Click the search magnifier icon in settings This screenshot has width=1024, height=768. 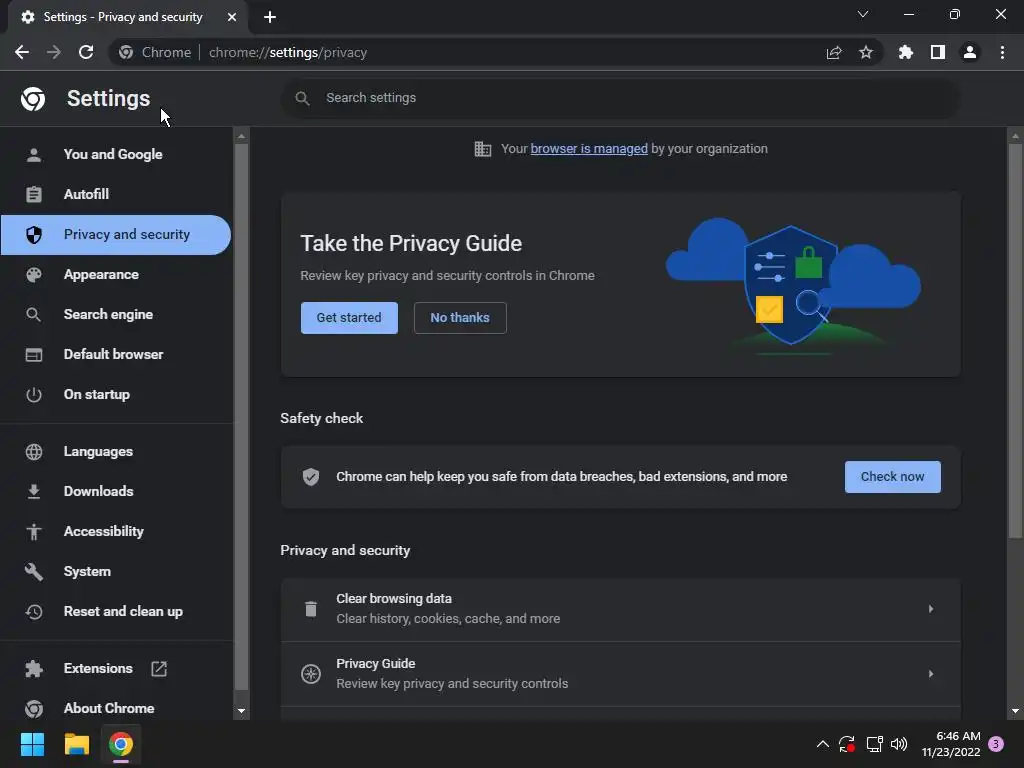[x=302, y=98]
